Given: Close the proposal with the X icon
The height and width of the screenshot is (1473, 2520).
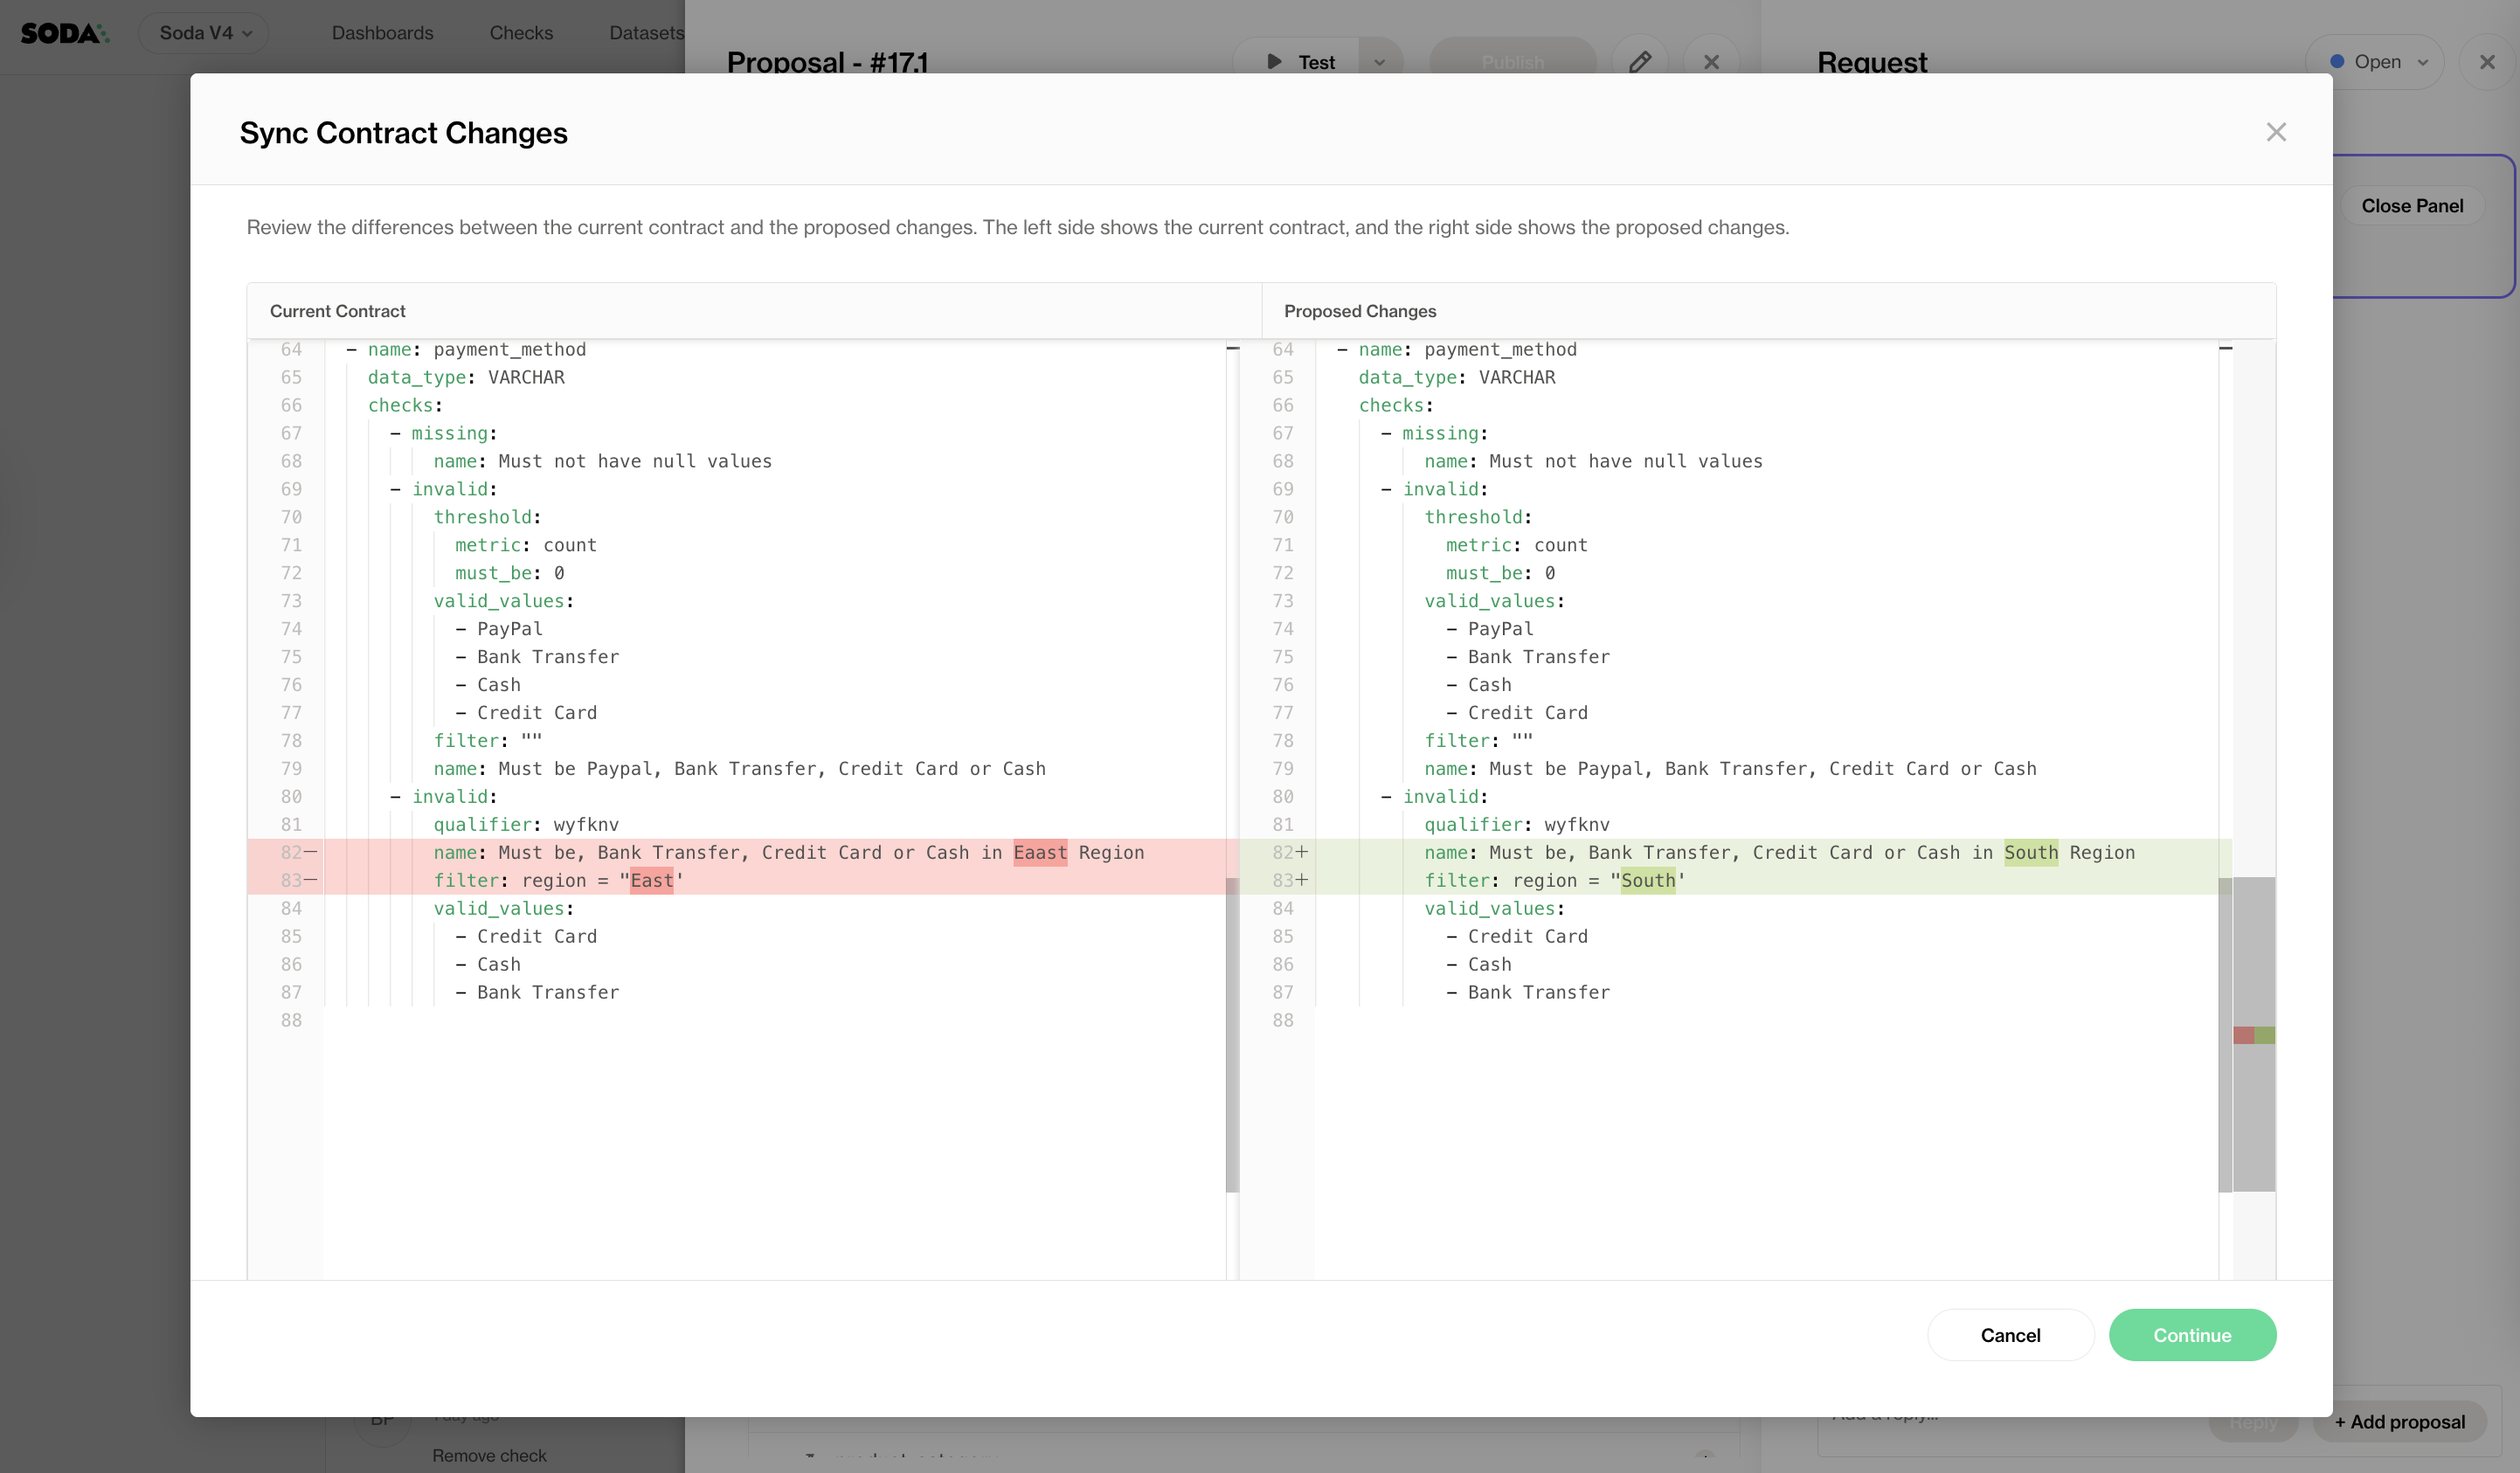Looking at the screenshot, I should [1711, 62].
